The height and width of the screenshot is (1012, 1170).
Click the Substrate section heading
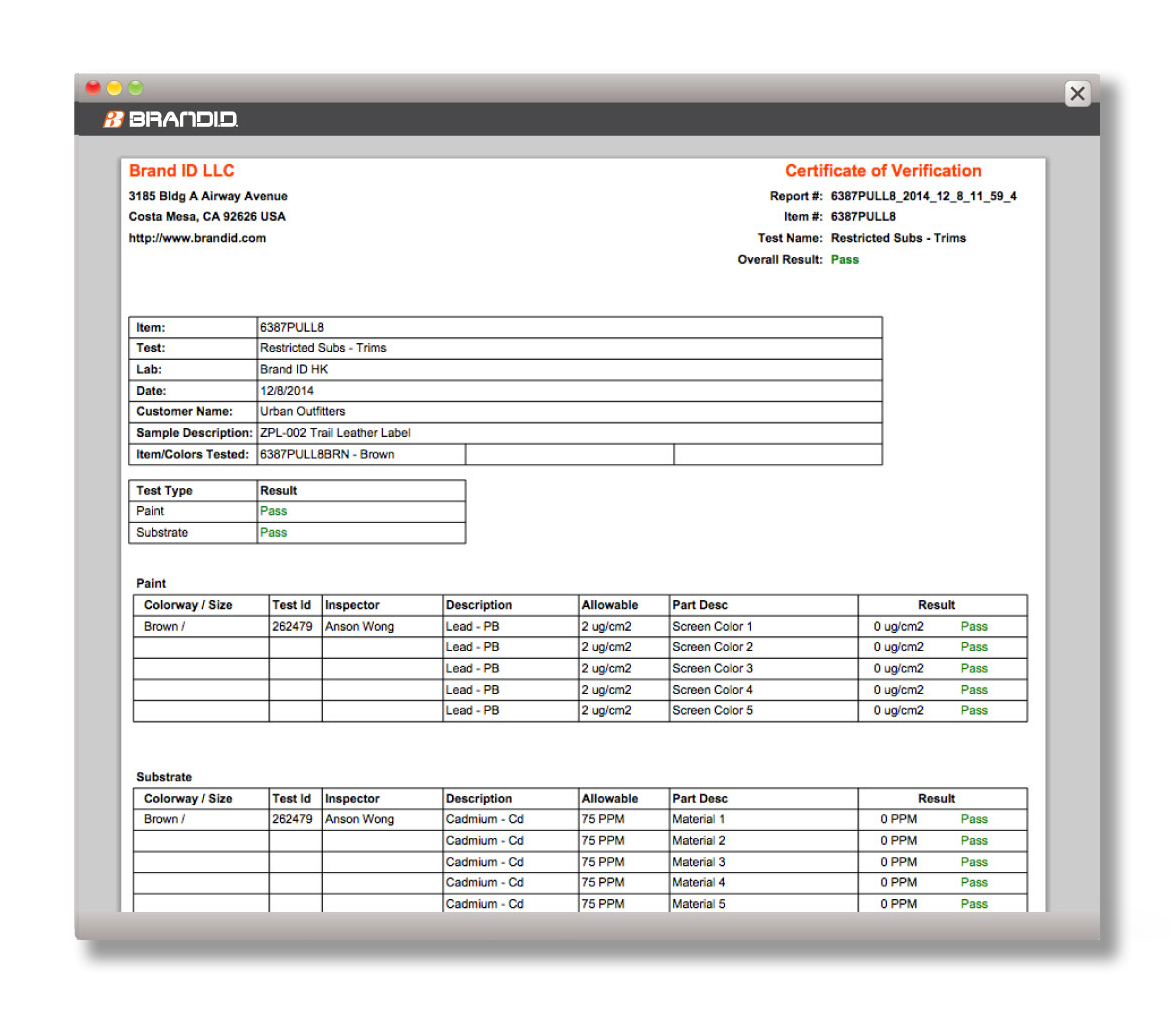click(x=163, y=777)
